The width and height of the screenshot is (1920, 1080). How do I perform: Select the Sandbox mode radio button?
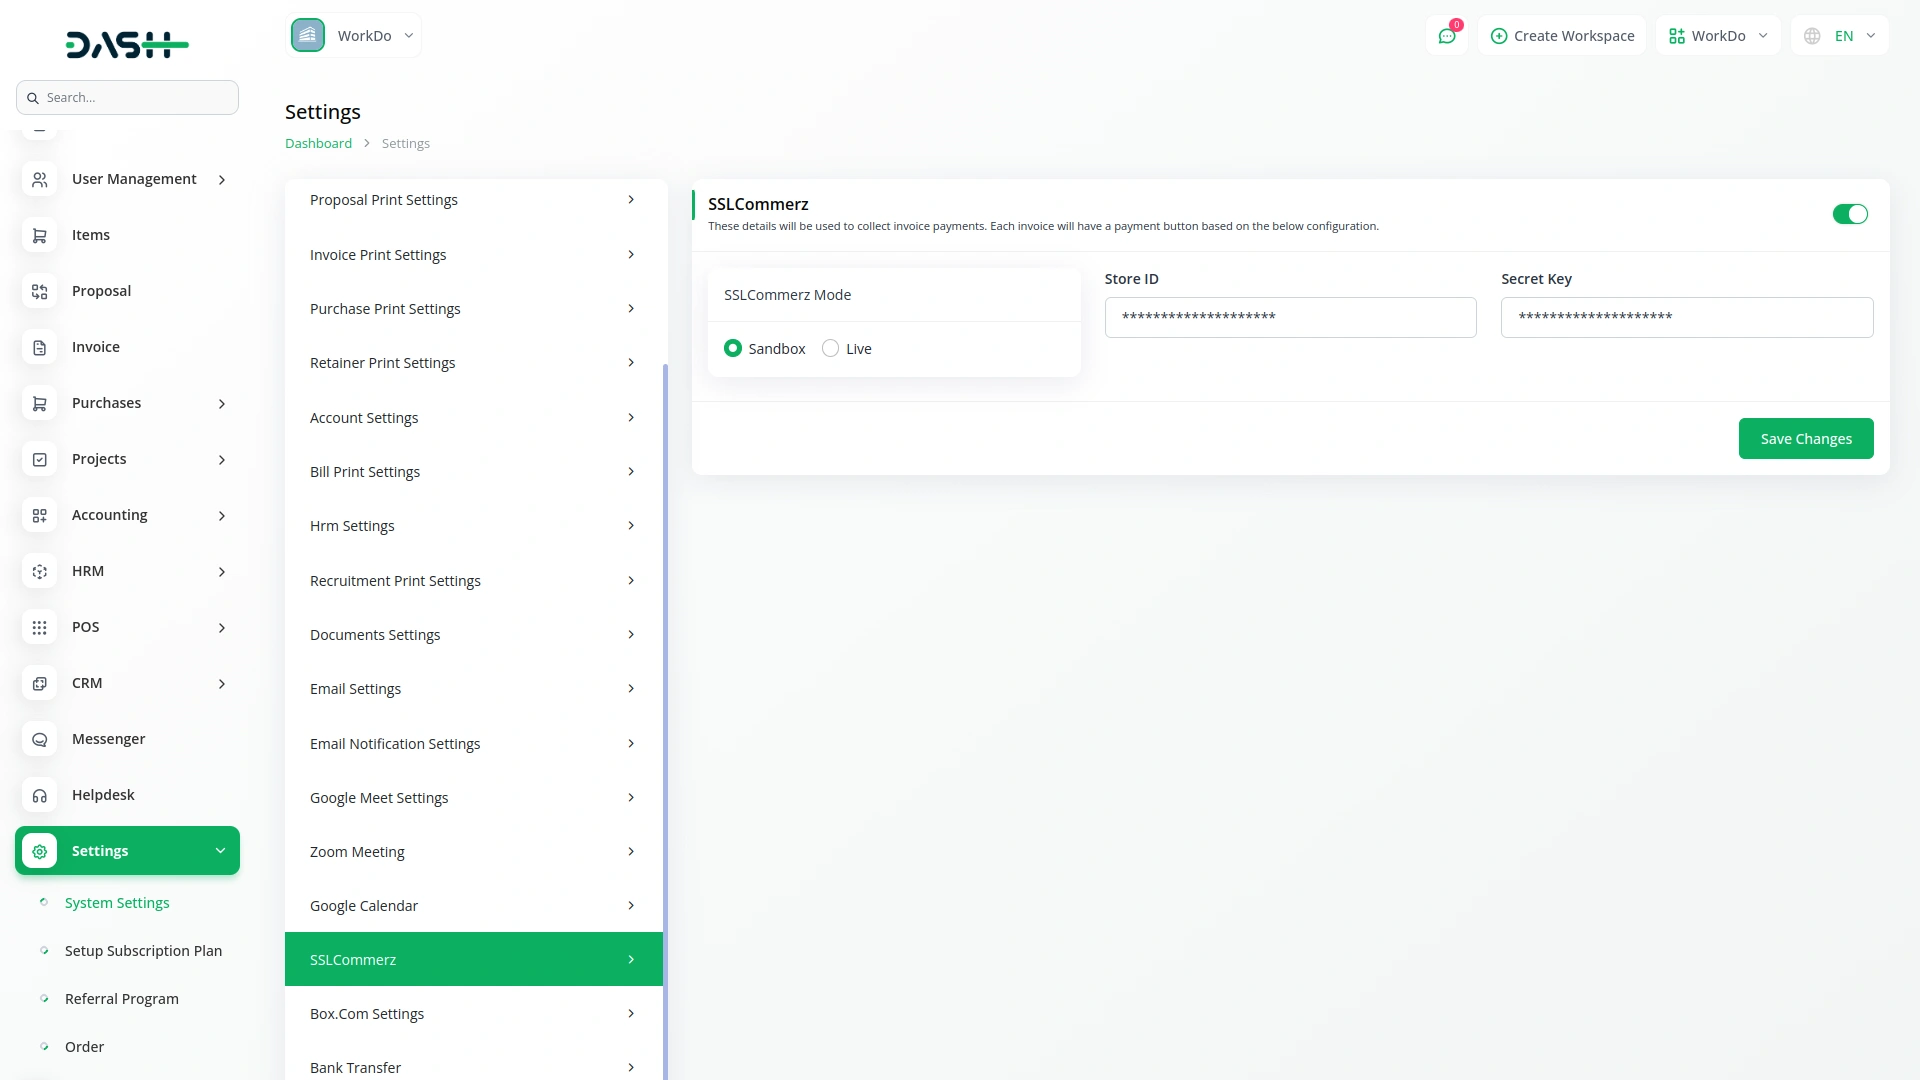coord(733,348)
